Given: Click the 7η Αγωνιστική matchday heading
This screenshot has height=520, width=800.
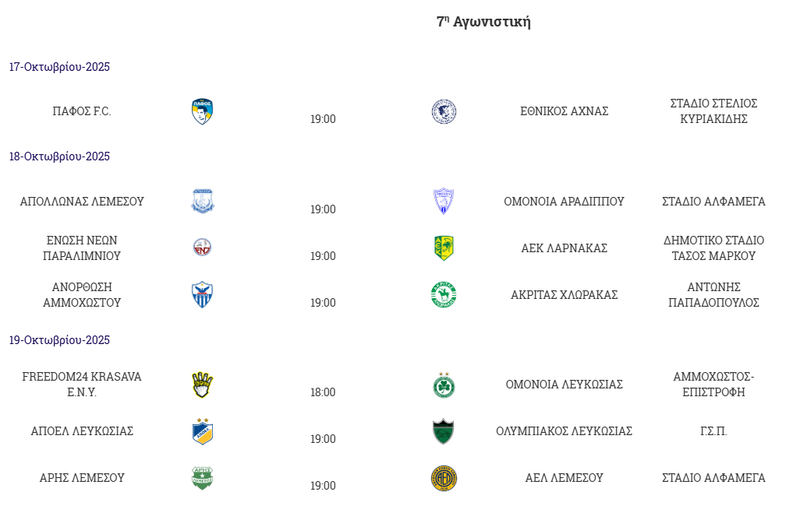Looking at the screenshot, I should click(483, 22).
